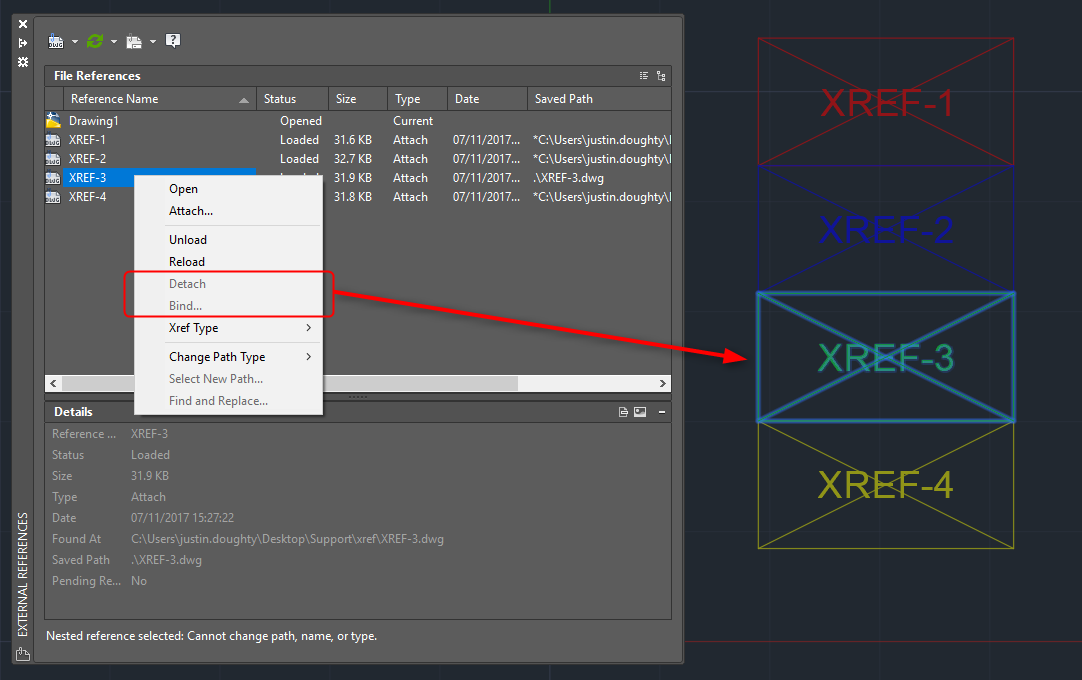
Task: Click the Attach DWG toolbar icon
Action: pyautogui.click(x=56, y=41)
